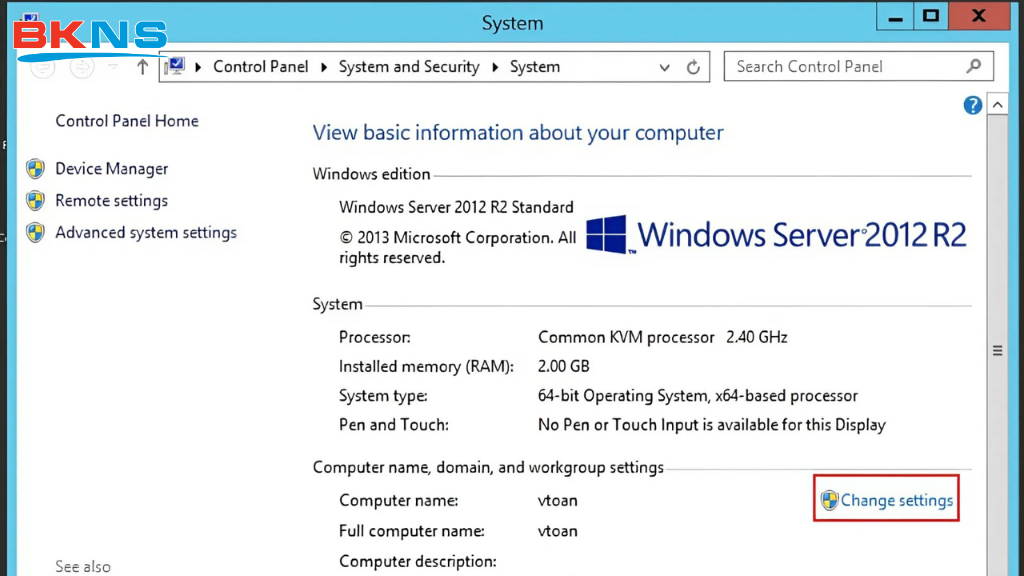
Task: Open the Device Manager link
Action: (112, 169)
